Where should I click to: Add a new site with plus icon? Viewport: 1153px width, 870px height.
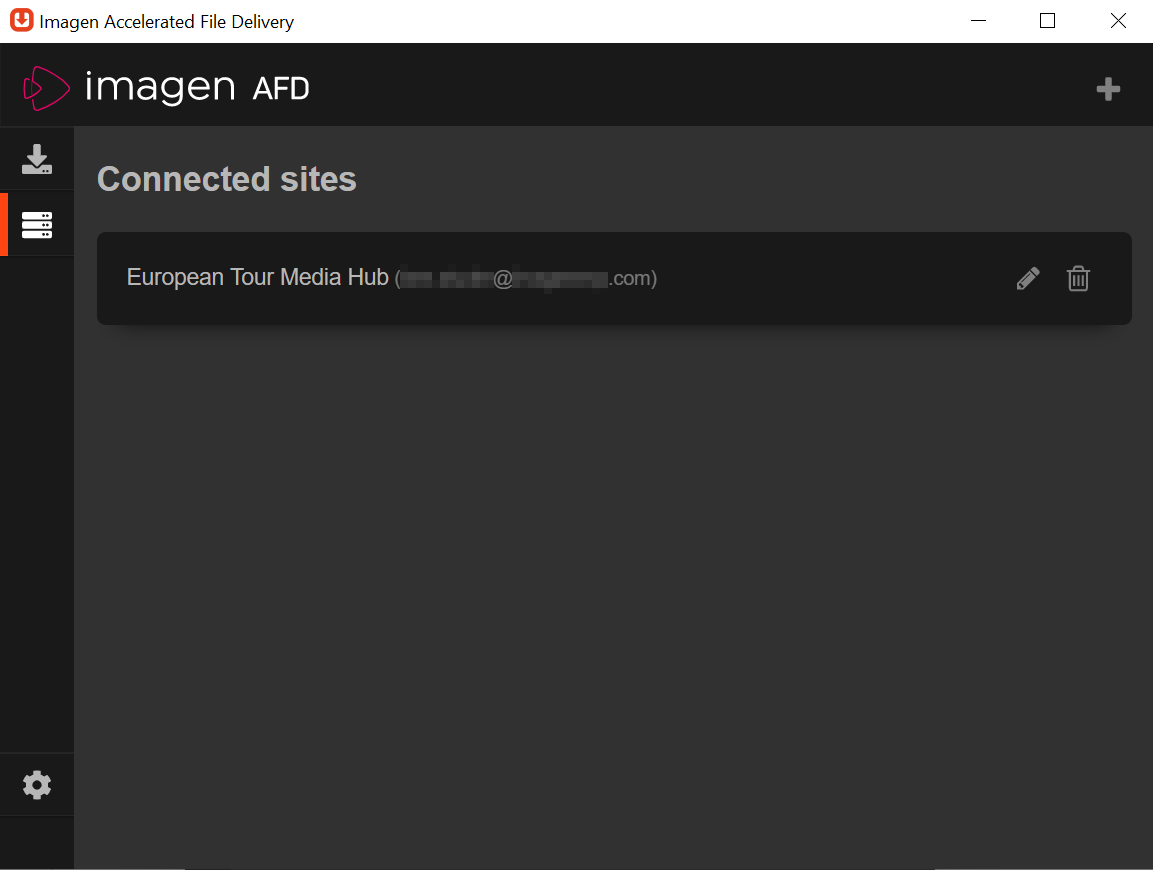pos(1108,89)
